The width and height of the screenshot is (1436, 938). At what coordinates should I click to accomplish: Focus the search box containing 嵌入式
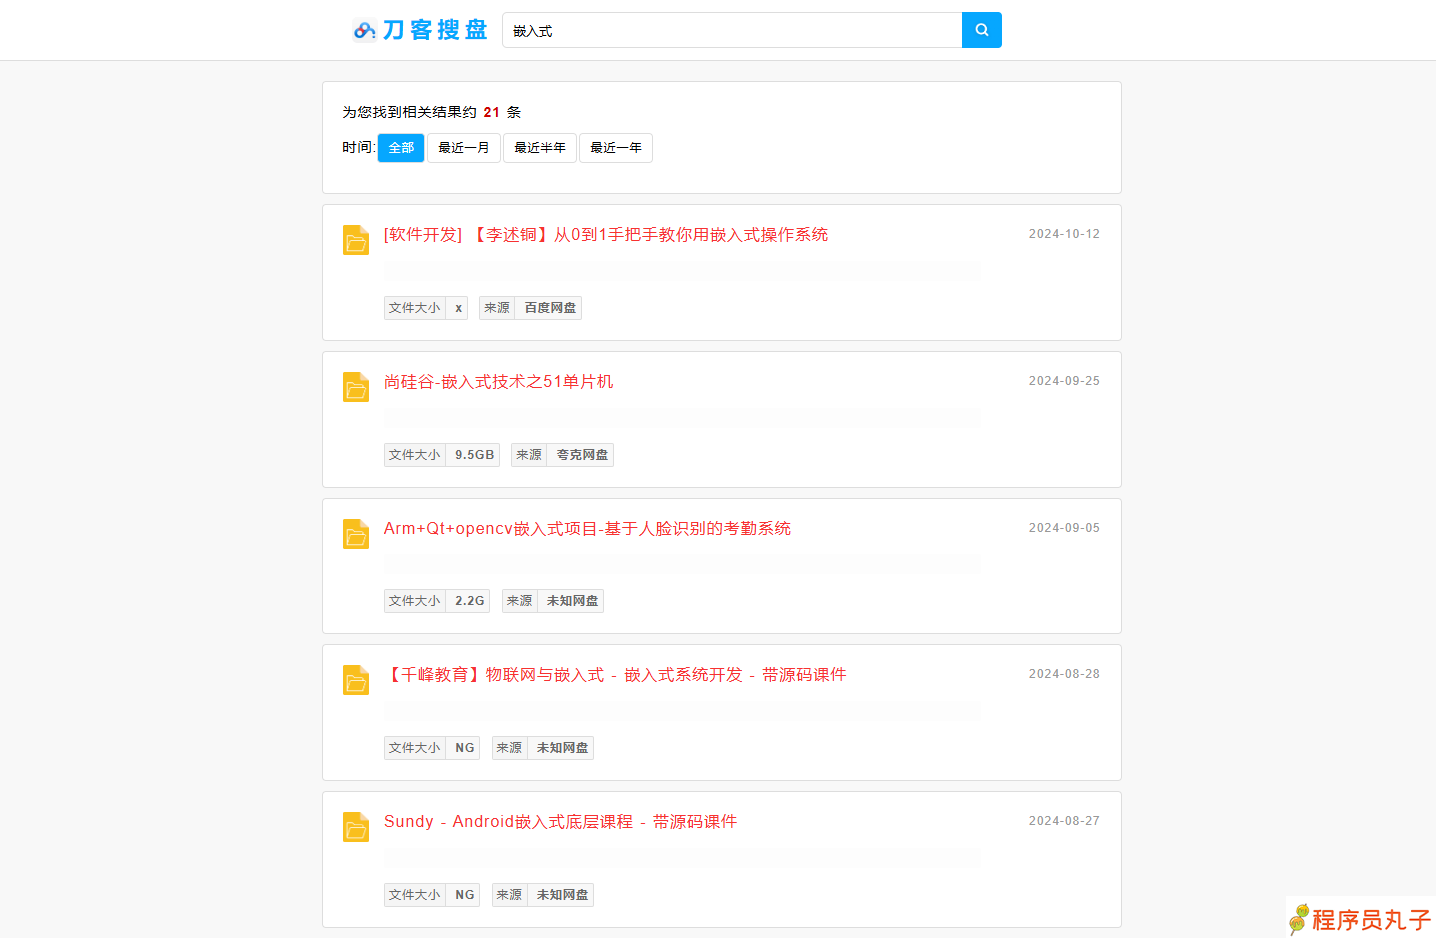[732, 30]
